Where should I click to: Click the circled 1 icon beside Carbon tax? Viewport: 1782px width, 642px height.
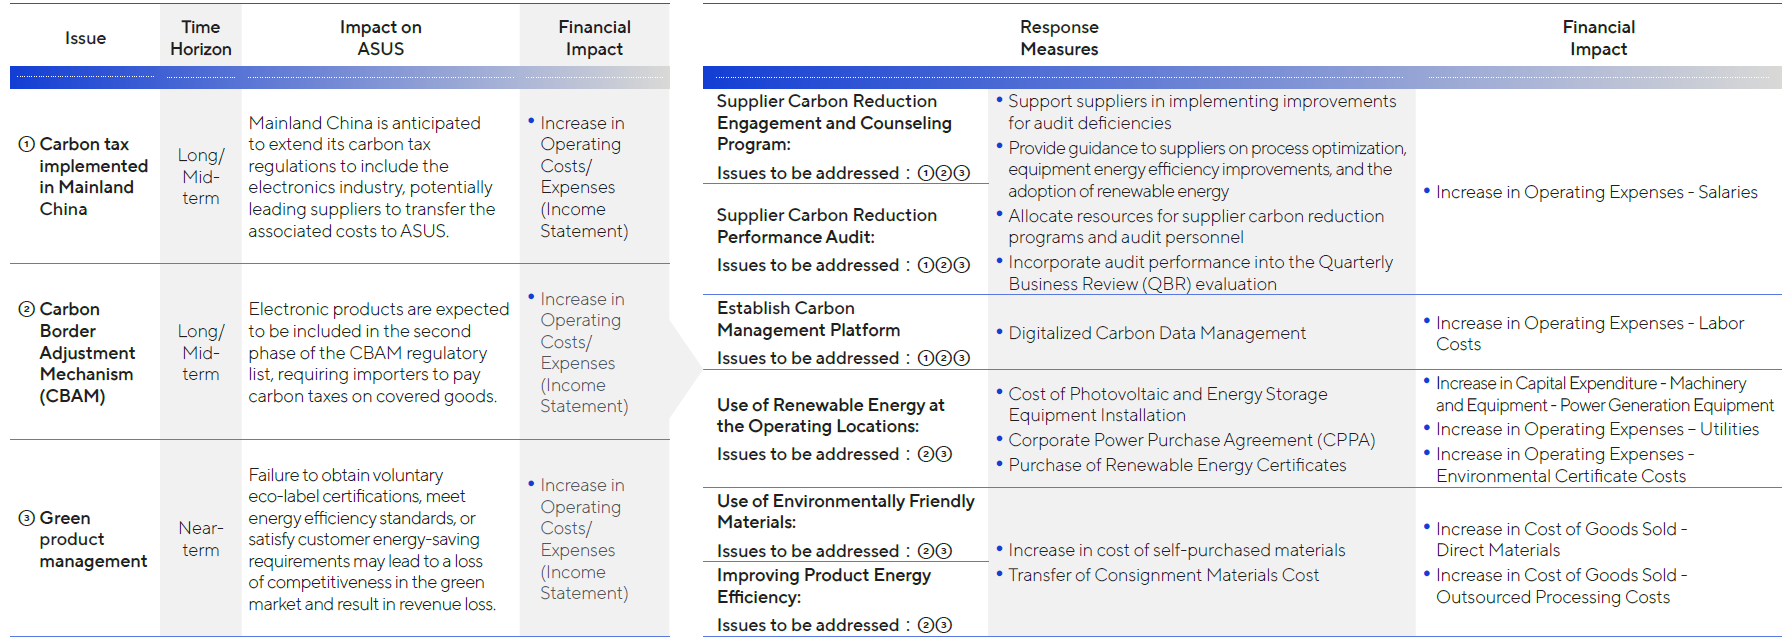[27, 144]
